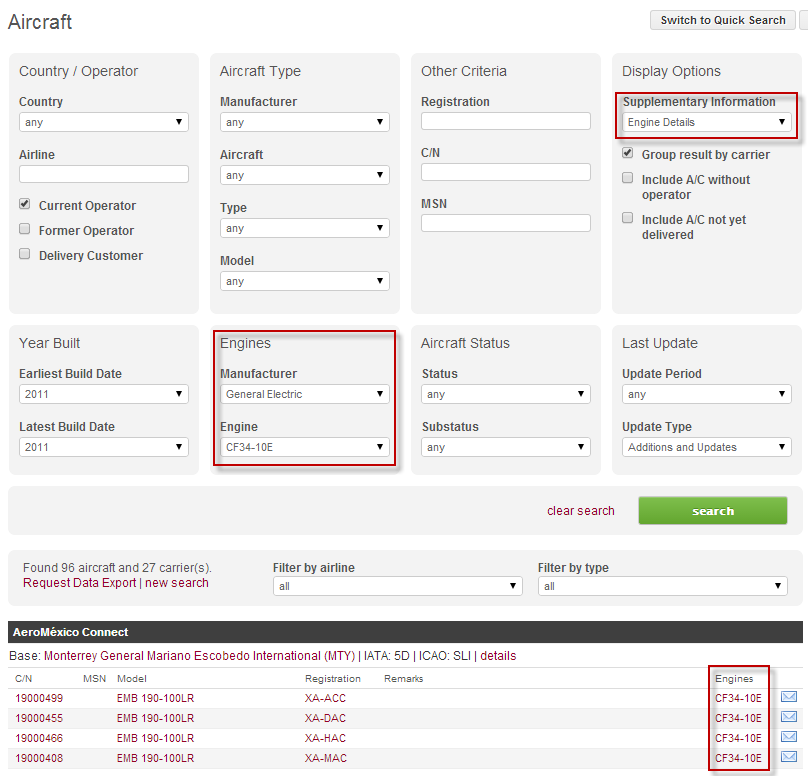Open the Filter by type dropdown
Screen dimensions: 808x776
663,586
